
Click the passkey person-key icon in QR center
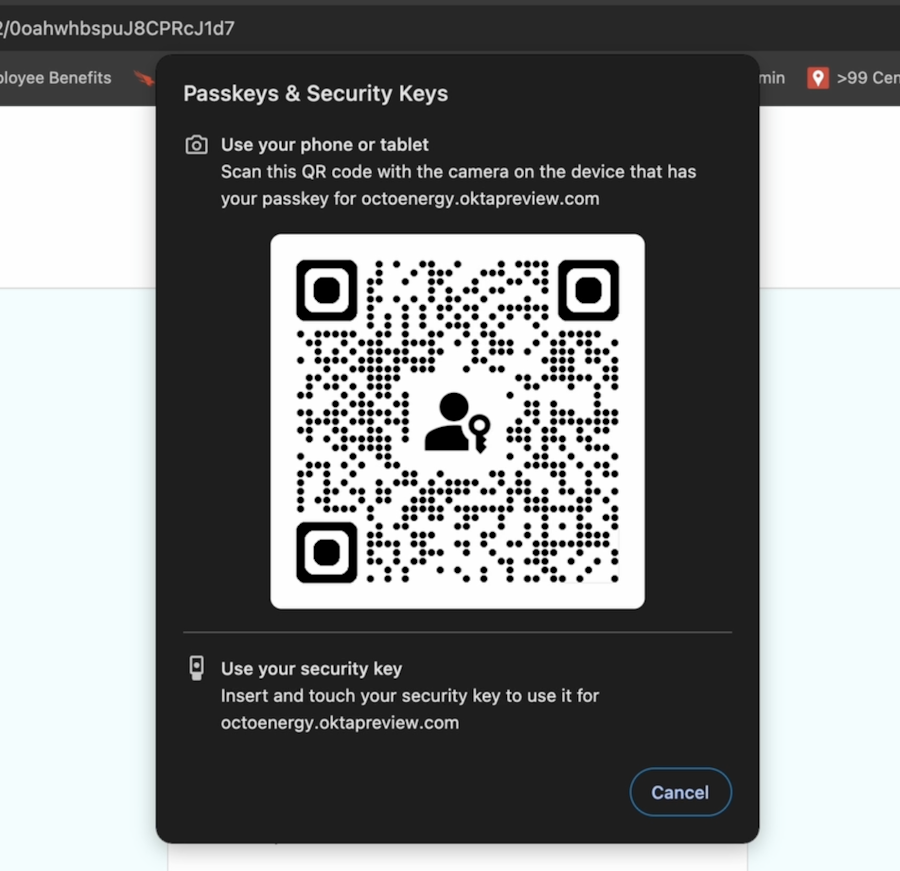[x=457, y=422]
